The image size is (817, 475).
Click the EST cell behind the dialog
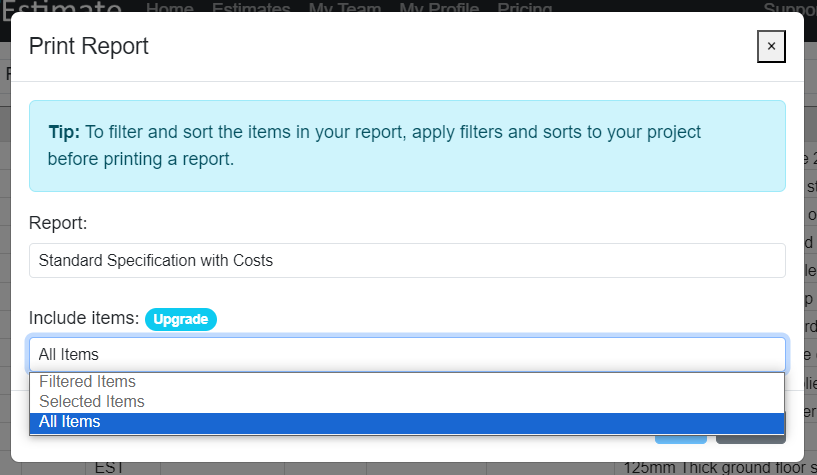coord(109,468)
